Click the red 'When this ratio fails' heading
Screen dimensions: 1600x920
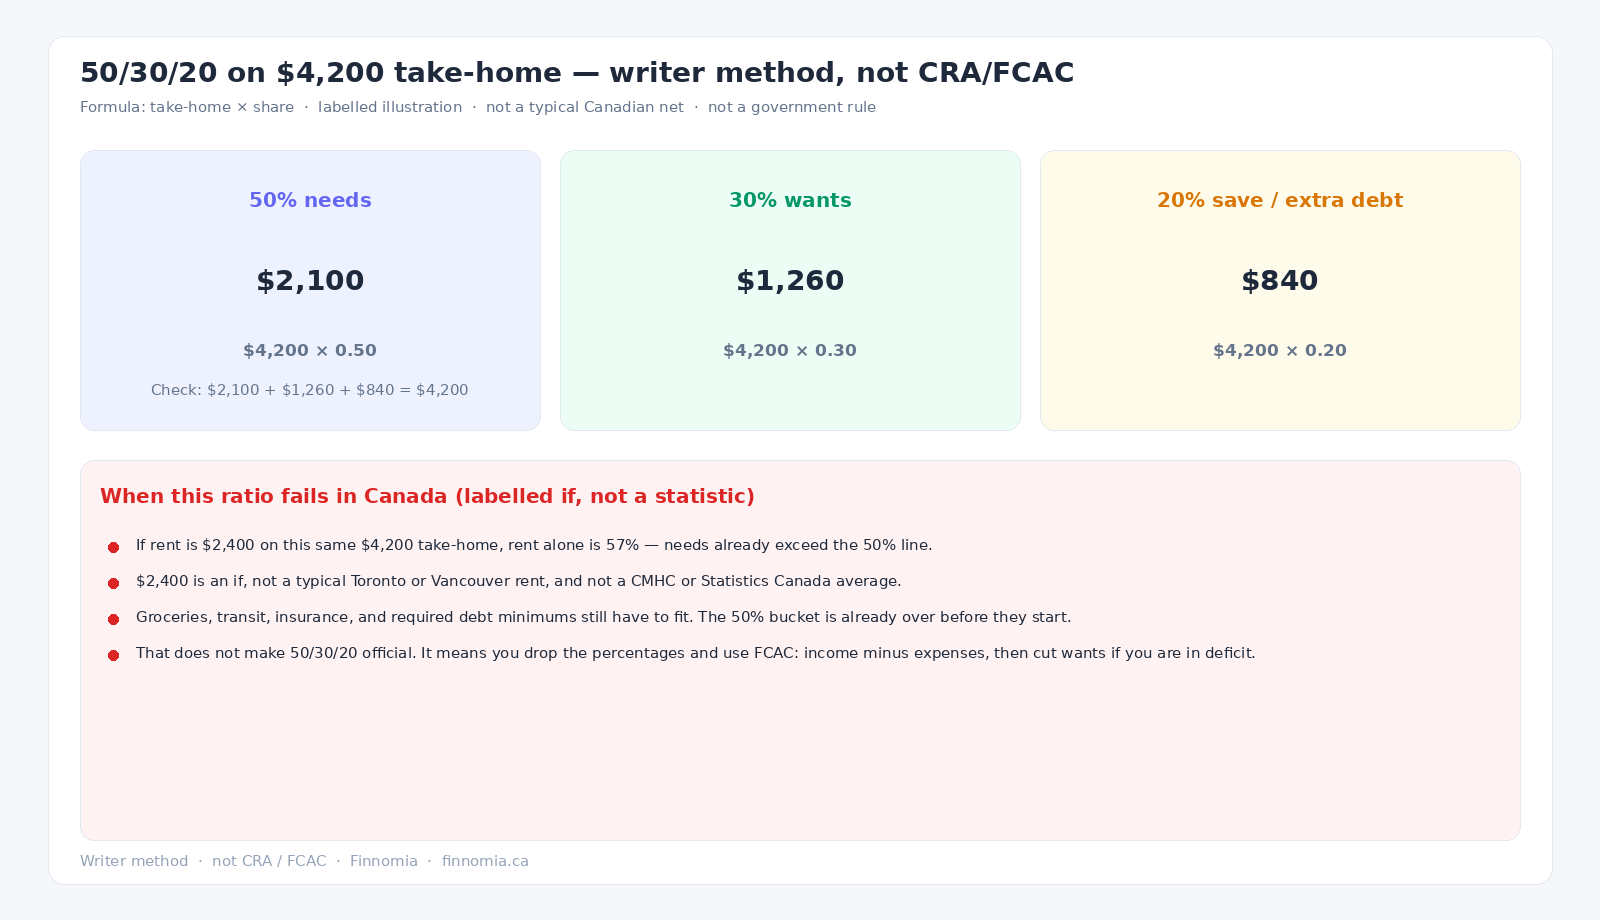click(x=427, y=496)
